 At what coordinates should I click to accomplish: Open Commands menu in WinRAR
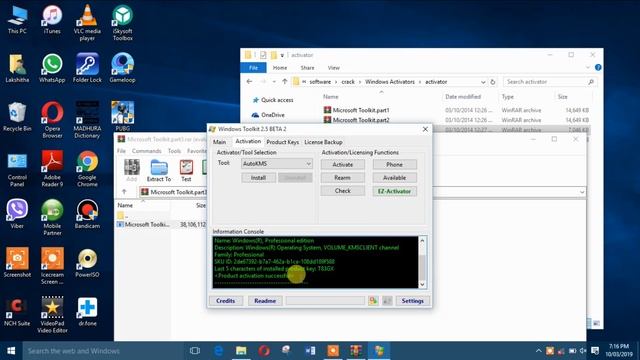coord(147,151)
